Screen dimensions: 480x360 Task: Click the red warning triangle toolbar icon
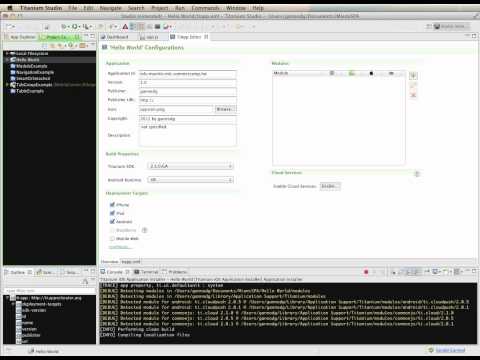(125, 27)
